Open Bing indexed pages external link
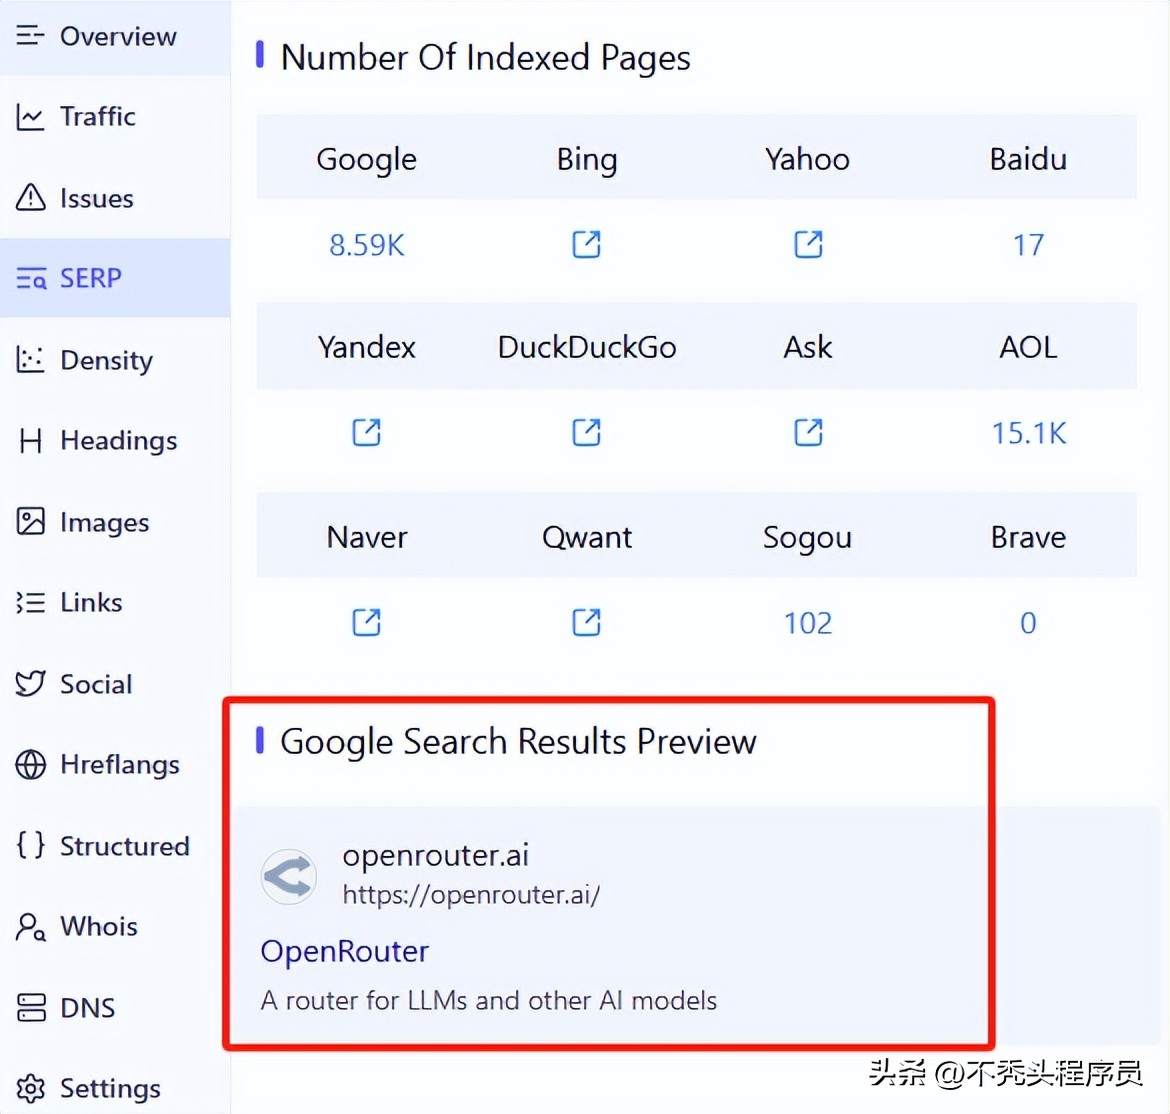This screenshot has width=1170, height=1114. tap(586, 244)
